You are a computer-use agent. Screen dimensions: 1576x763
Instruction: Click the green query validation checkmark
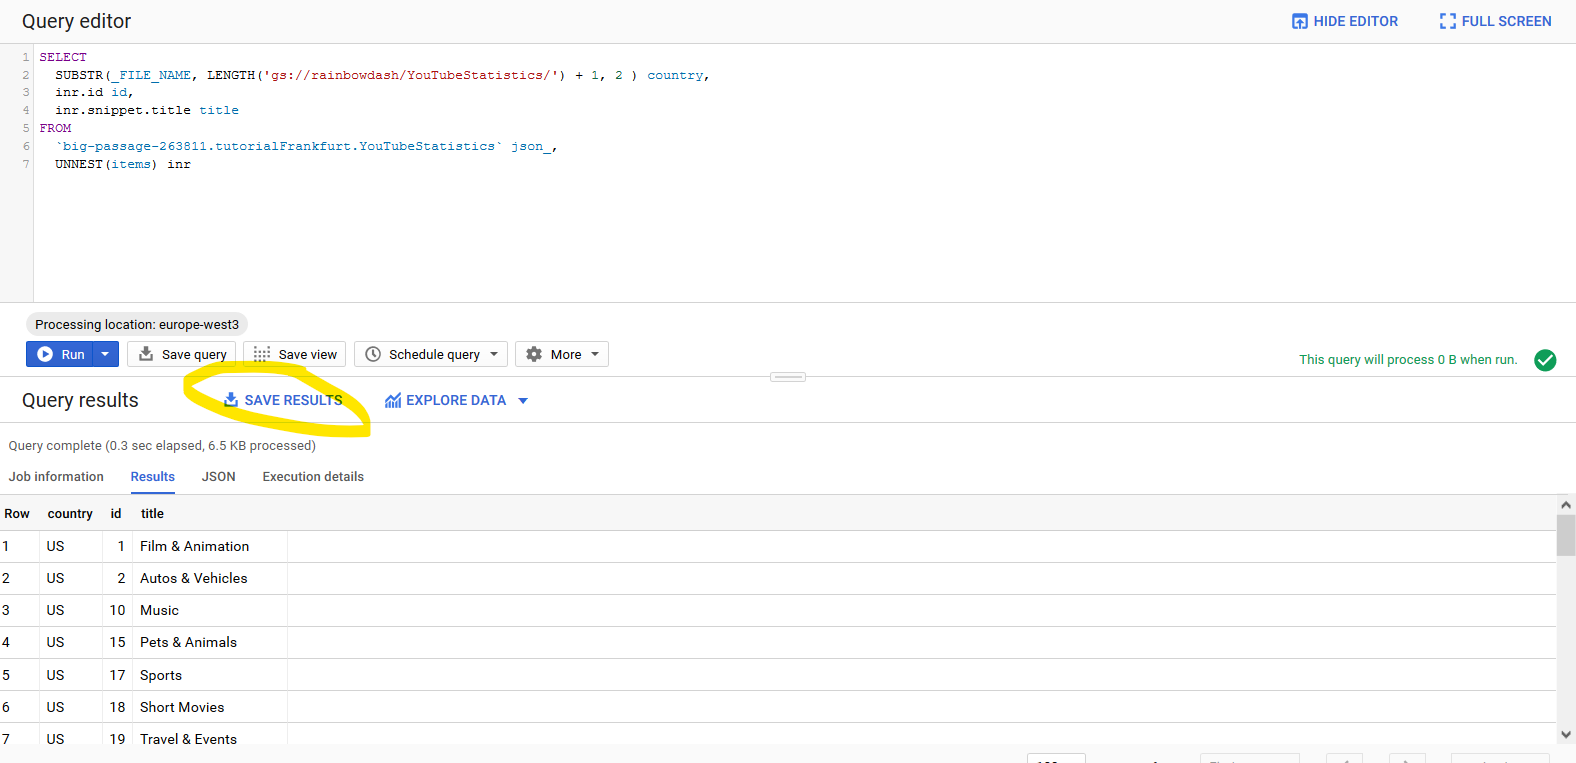point(1545,360)
